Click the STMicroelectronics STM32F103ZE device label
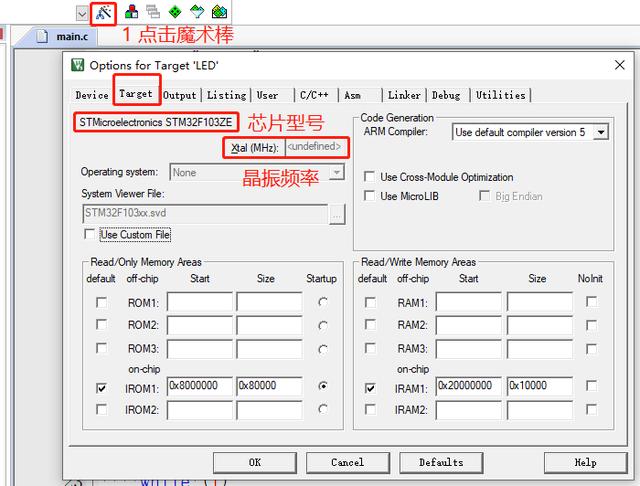640x486 pixels. 156,122
